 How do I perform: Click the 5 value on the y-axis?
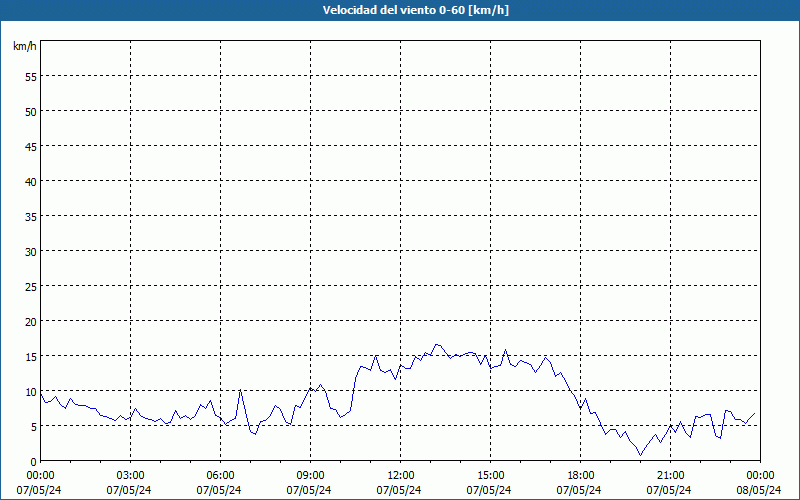click(x=34, y=427)
